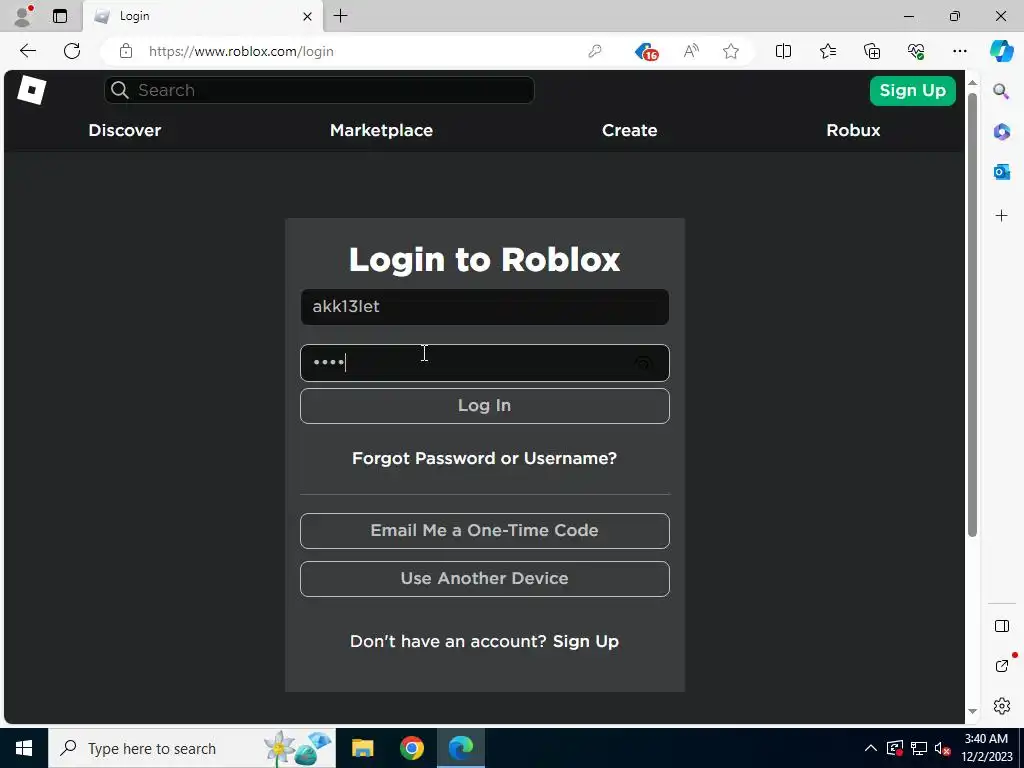1024x768 pixels.
Task: Open Browser essentials heart icon
Action: click(916, 51)
